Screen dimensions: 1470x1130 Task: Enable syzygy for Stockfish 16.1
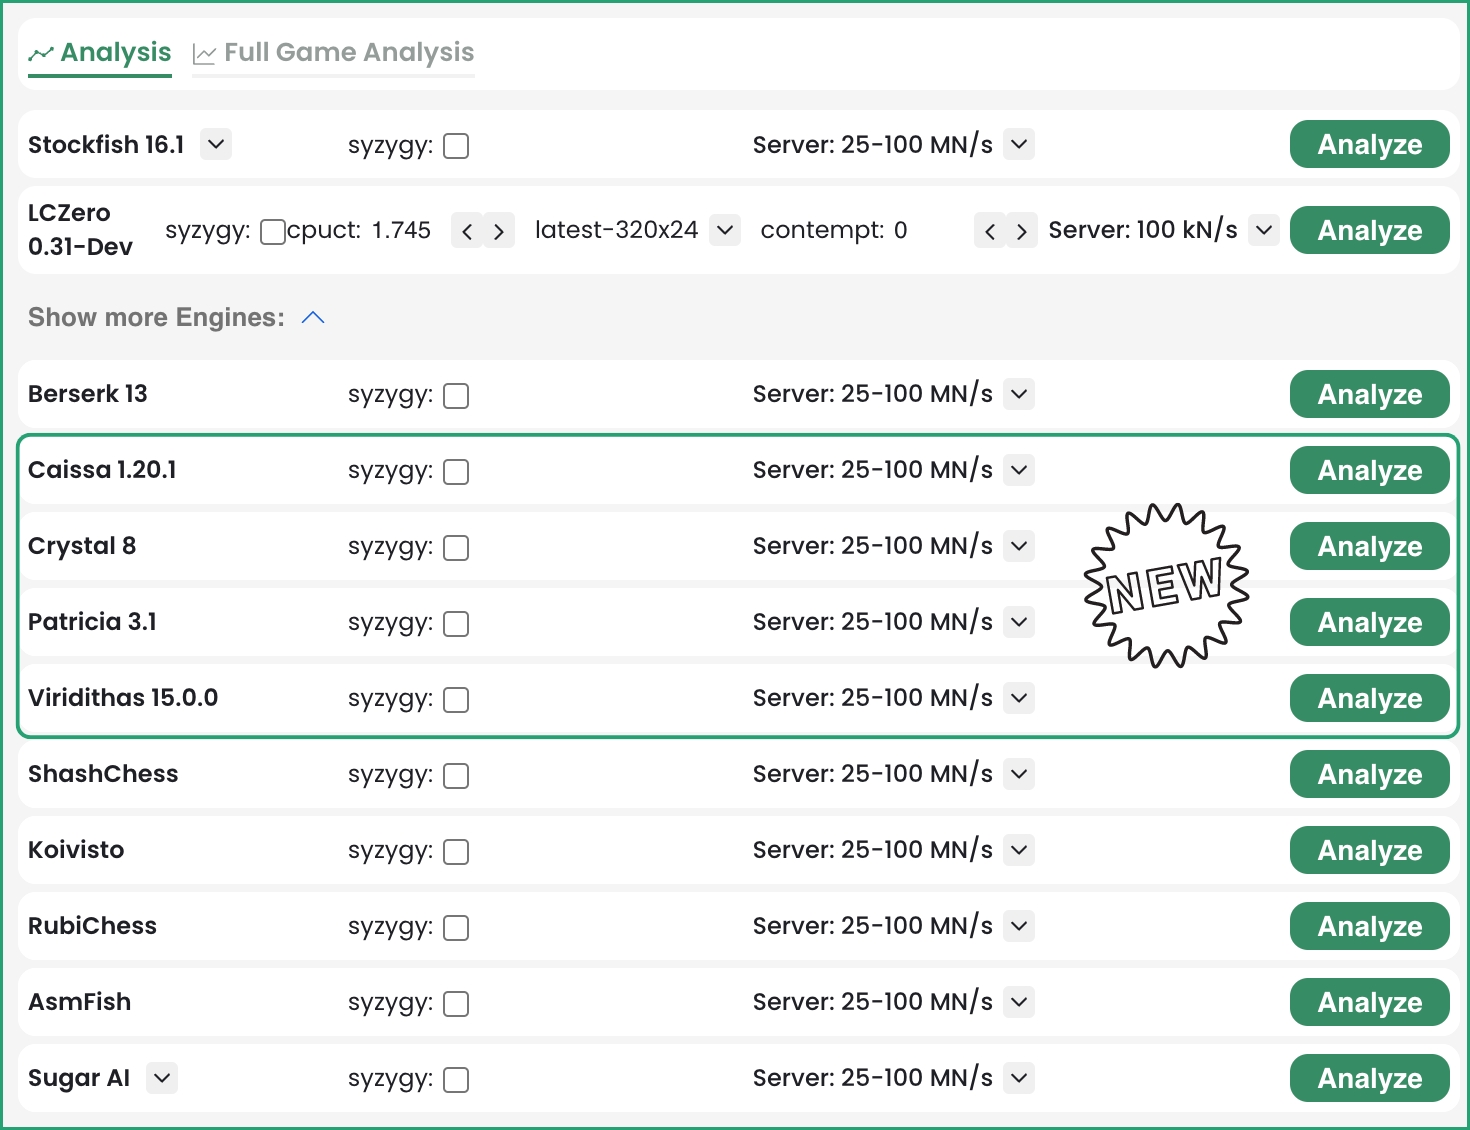(456, 146)
